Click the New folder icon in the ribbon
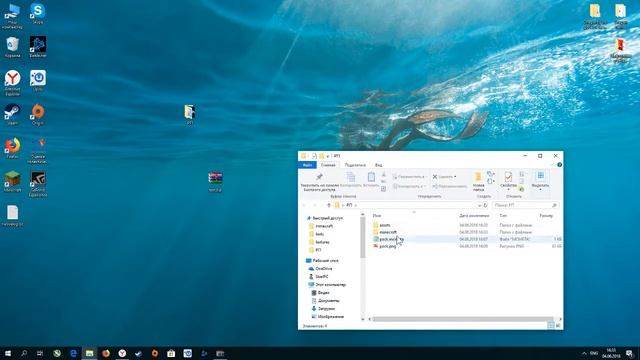The image size is (640, 360). pyautogui.click(x=478, y=177)
